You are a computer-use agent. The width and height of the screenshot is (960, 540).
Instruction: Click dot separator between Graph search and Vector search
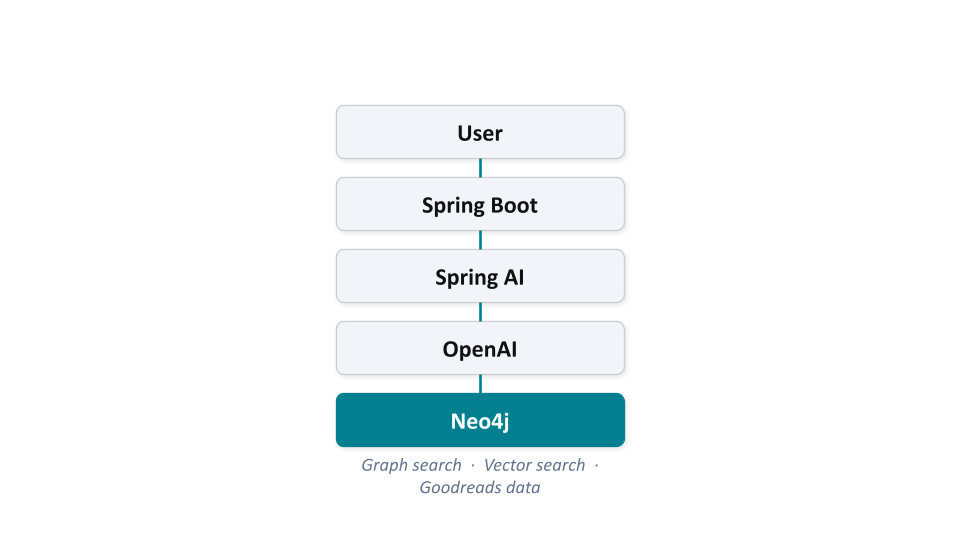tap(473, 466)
